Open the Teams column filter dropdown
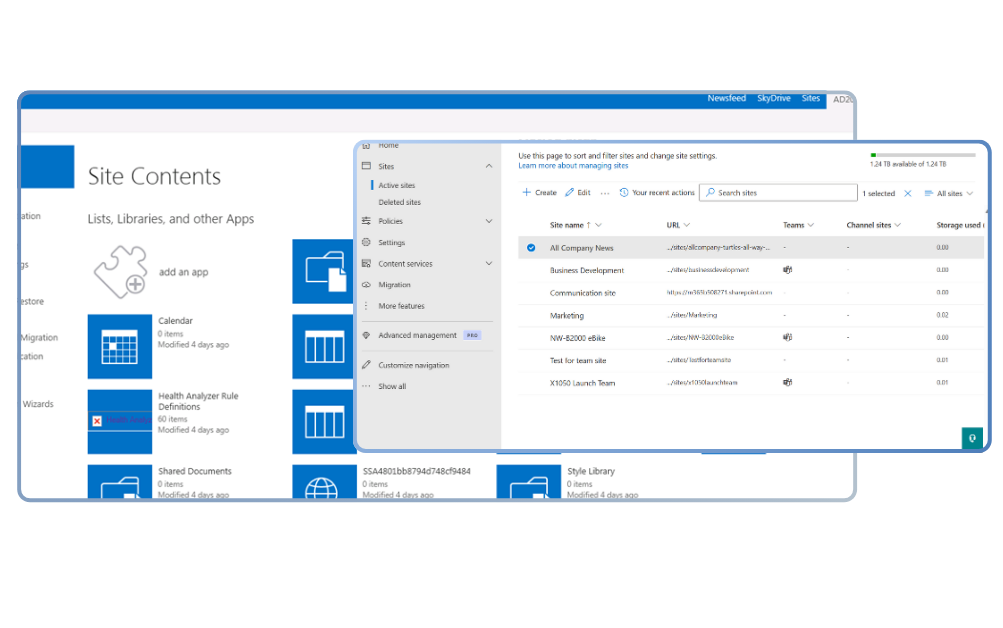 (810, 225)
